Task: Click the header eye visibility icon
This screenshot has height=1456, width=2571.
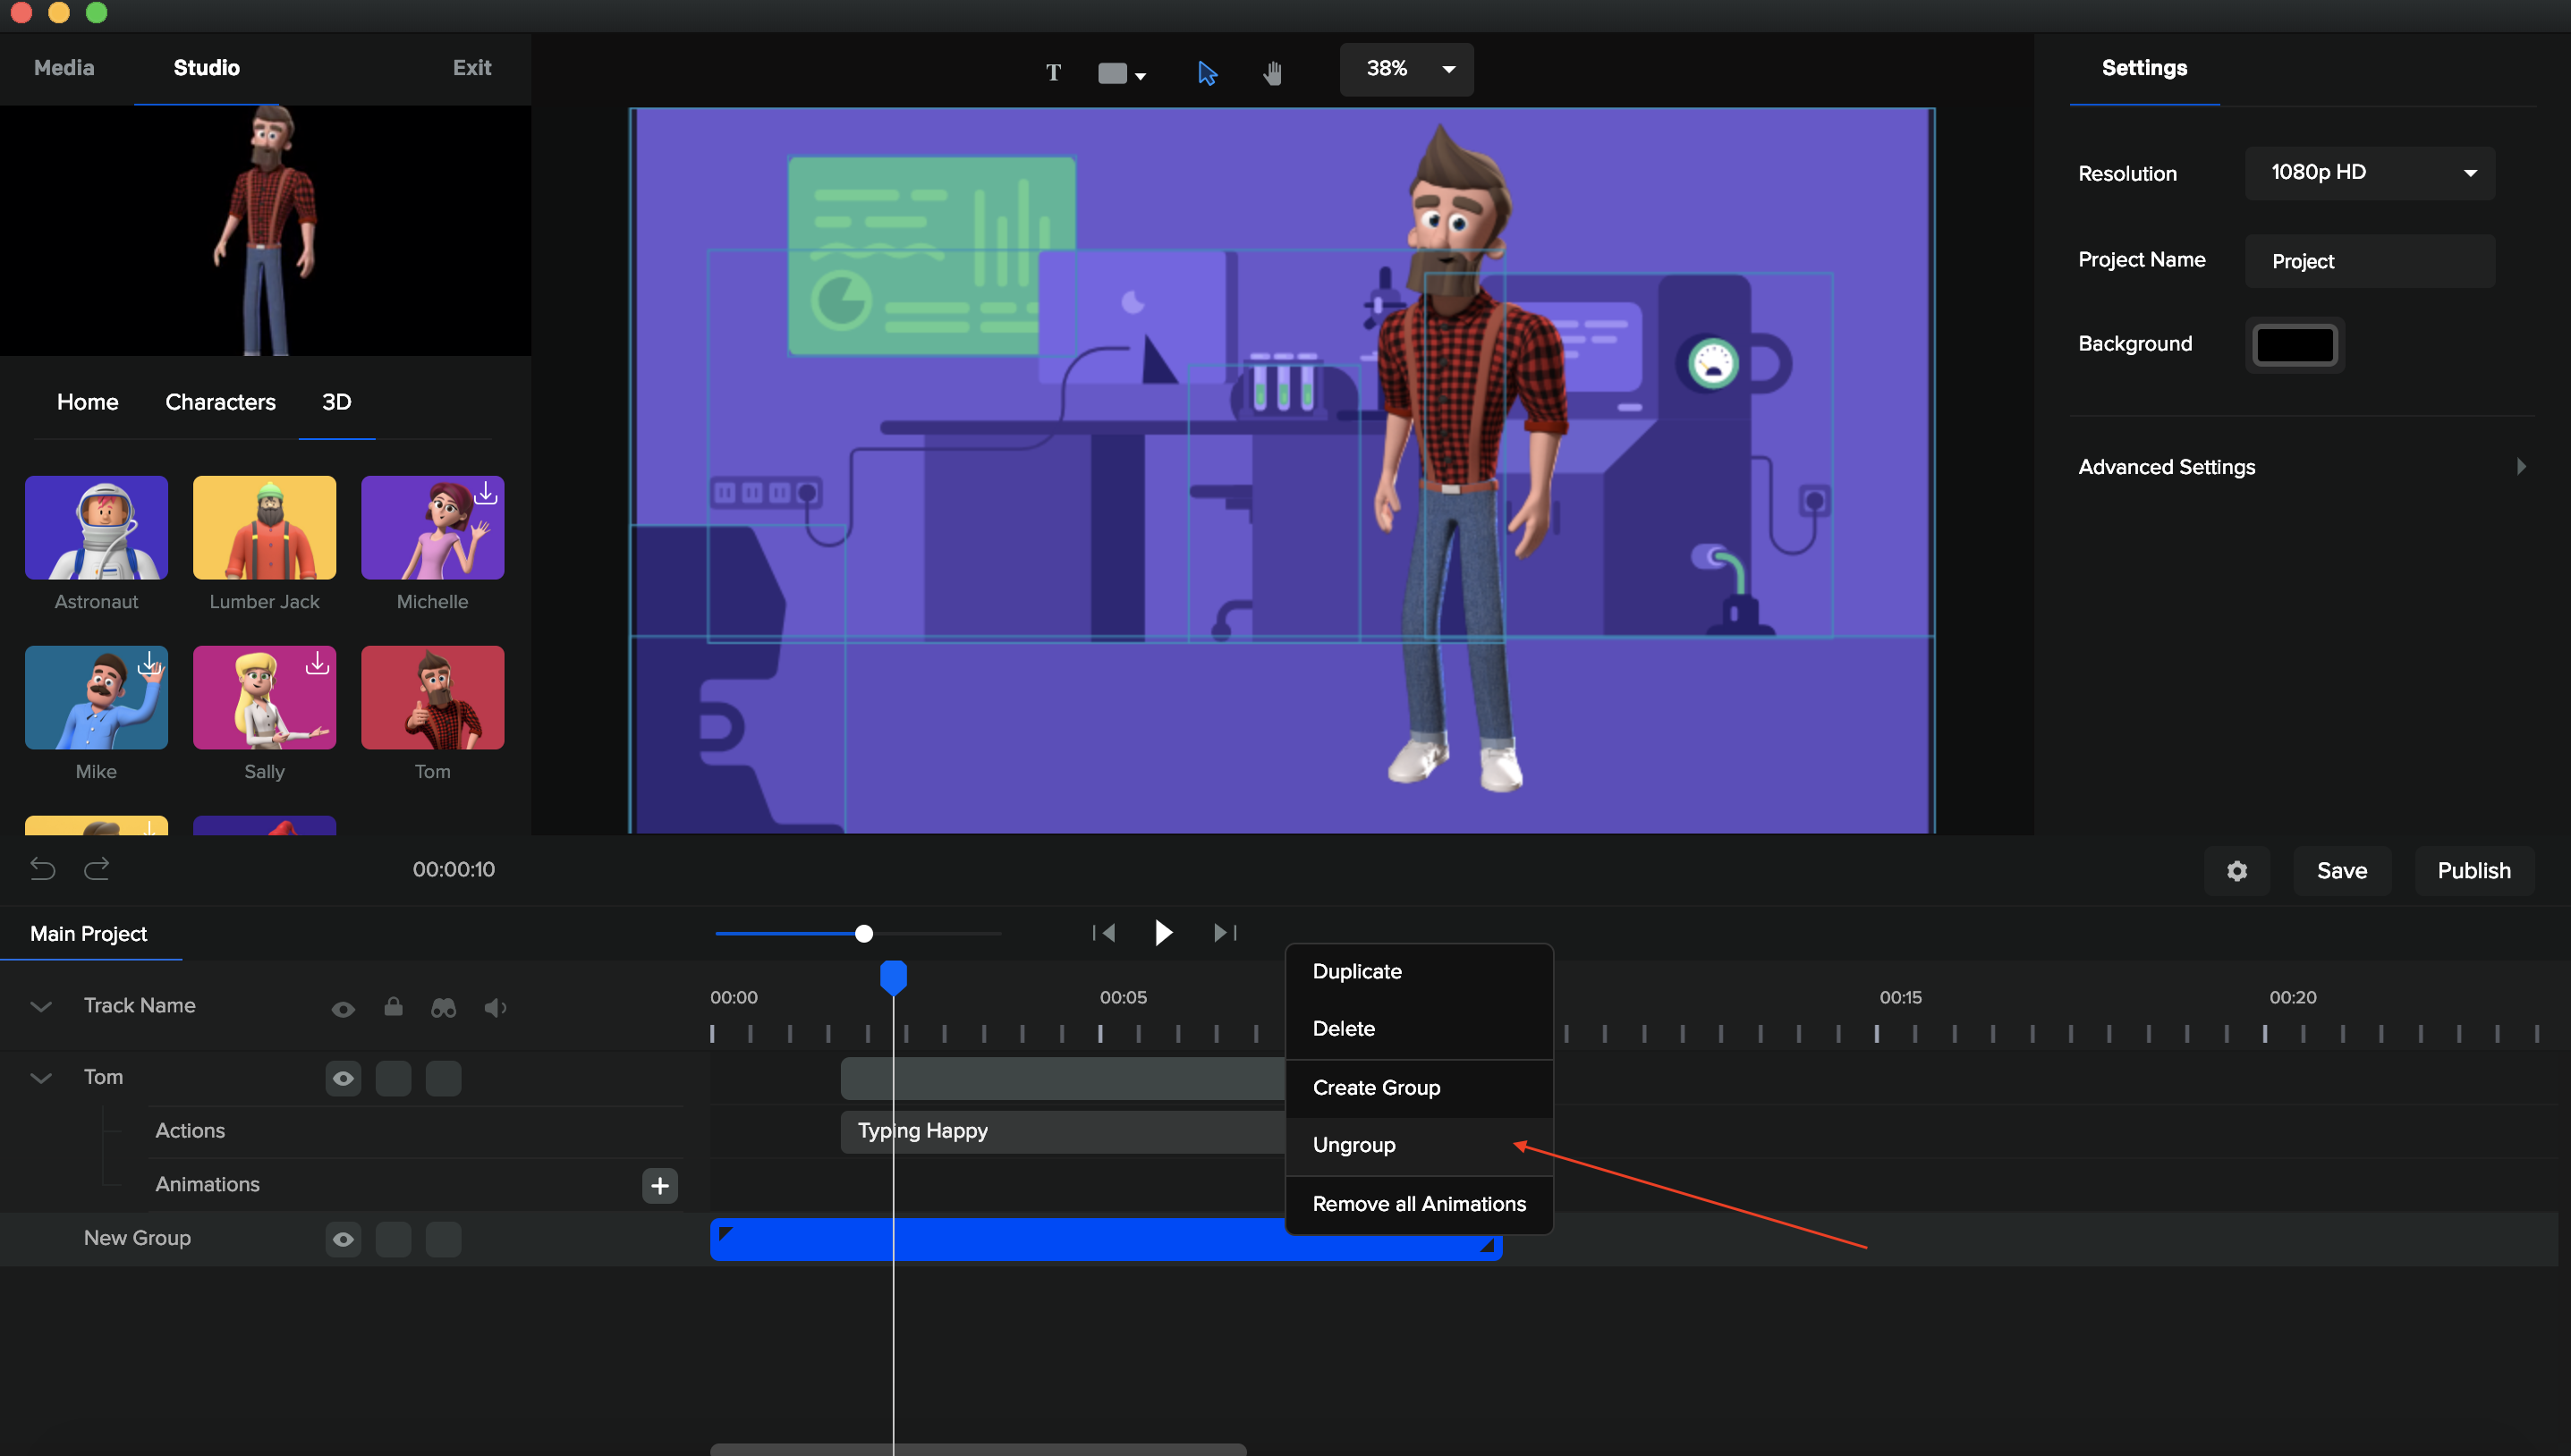Action: click(x=343, y=1008)
